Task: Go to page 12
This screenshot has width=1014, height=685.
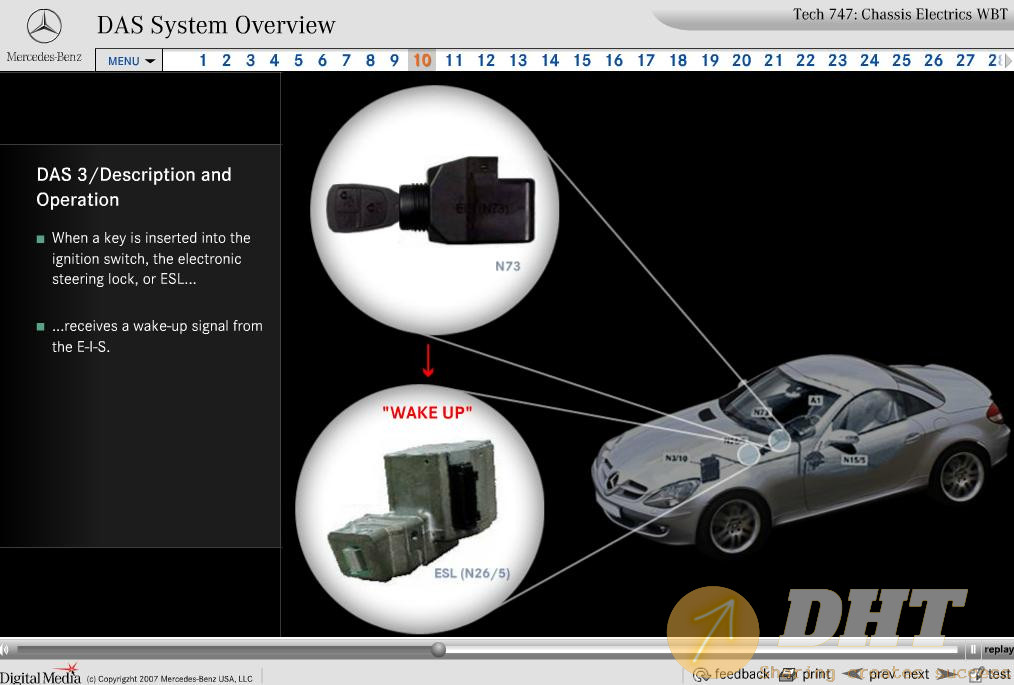Action: pyautogui.click(x=486, y=61)
